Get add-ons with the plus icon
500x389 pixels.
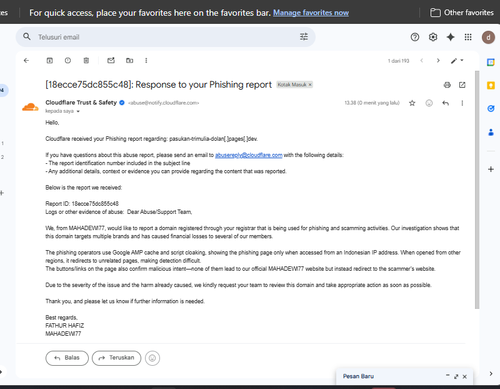click(491, 169)
